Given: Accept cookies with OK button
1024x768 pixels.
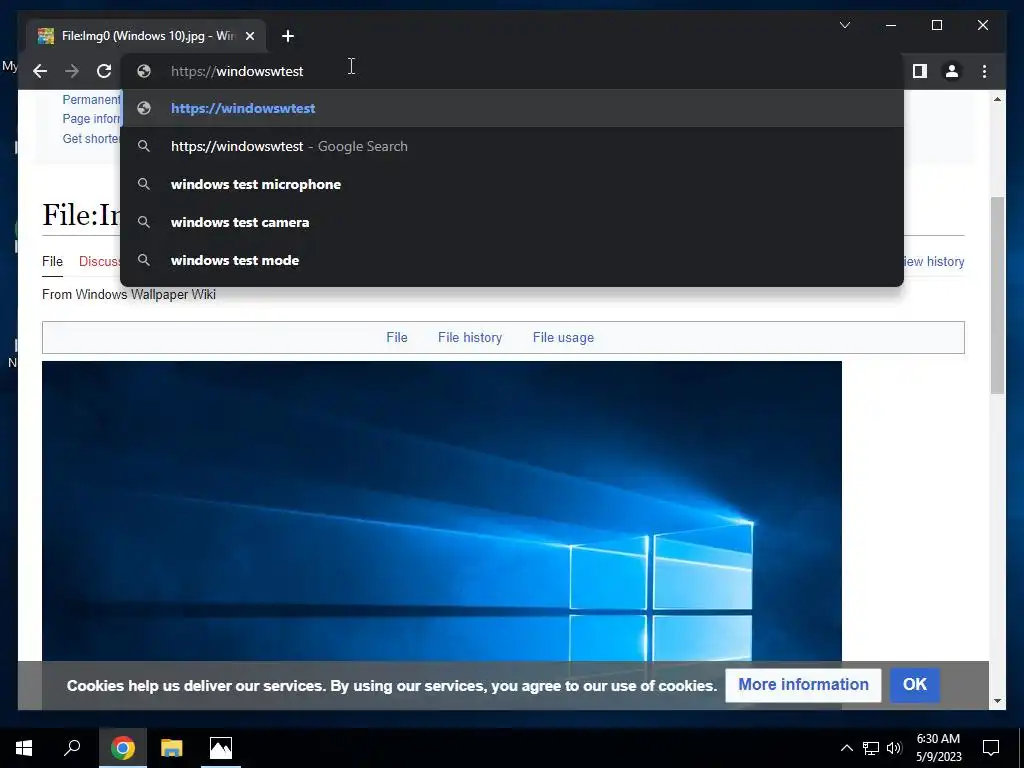Looking at the screenshot, I should [915, 684].
